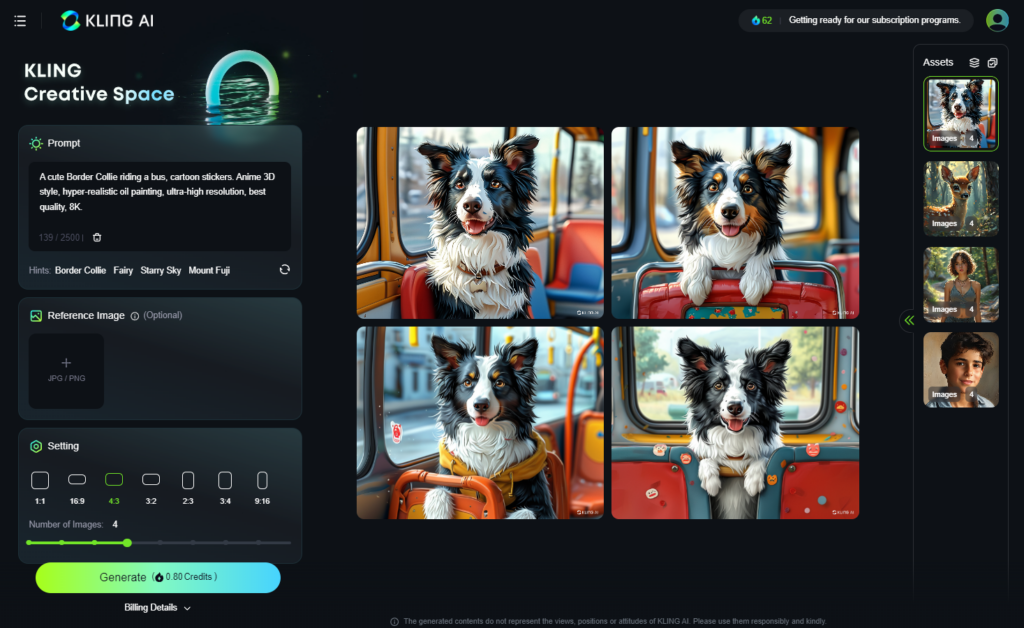This screenshot has height=628, width=1024.
Task: Click the Number of Images slider handle
Action: (x=127, y=542)
